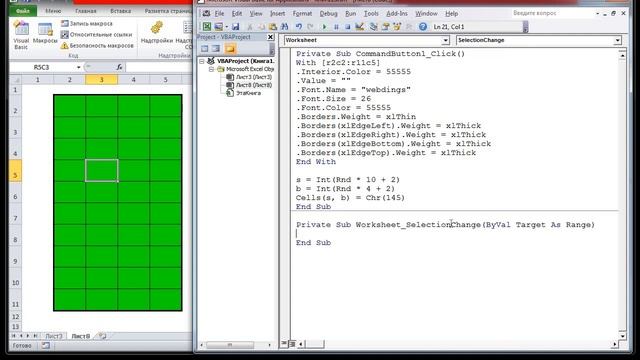Viewport: 640px width, 360px height.
Task: Click the fx Insert Function icon
Action: [x=119, y=67]
